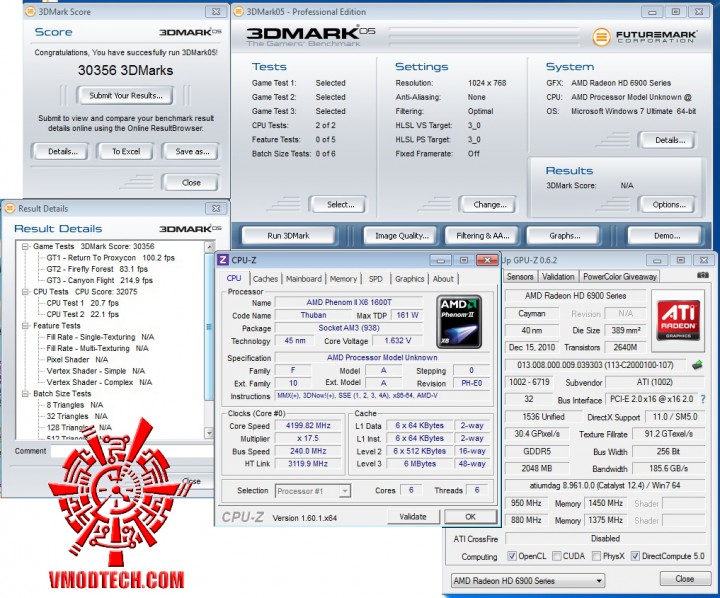Open System Details button in 3DMark05

tap(669, 140)
